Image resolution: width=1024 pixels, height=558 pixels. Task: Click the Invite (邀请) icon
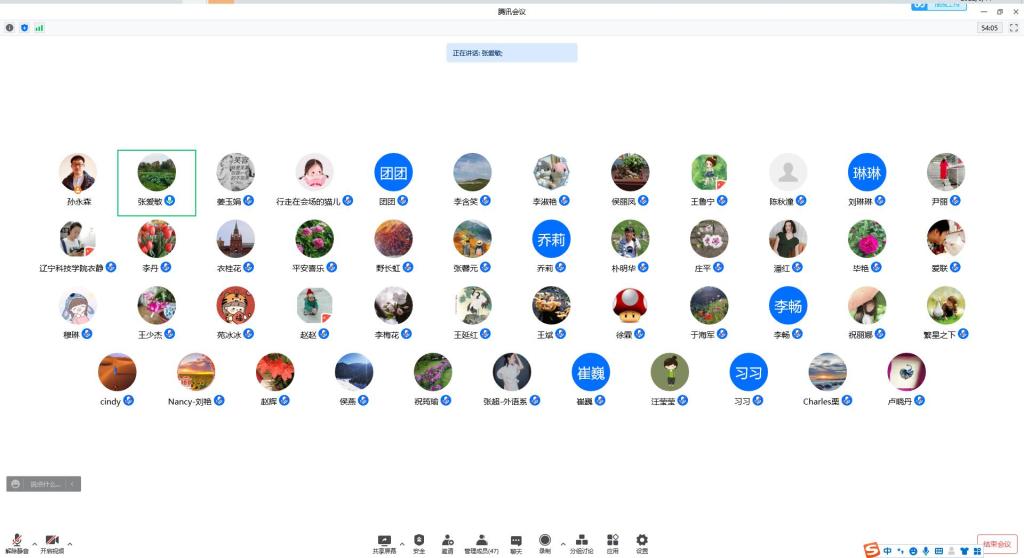click(447, 541)
